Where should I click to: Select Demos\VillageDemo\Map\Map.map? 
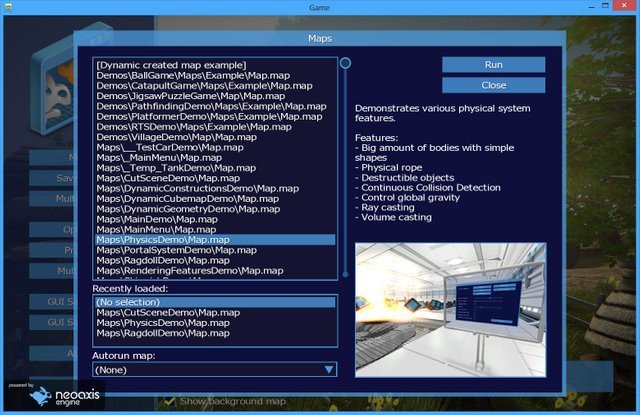coord(215,137)
